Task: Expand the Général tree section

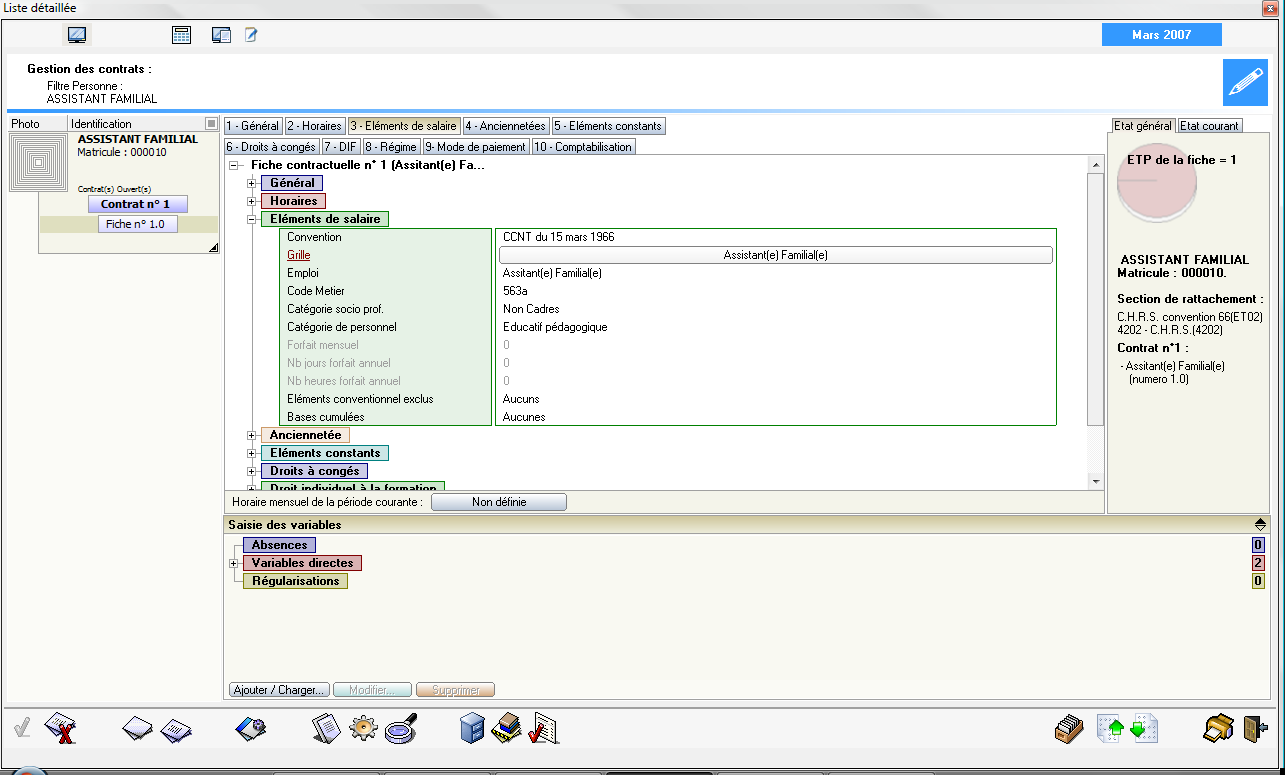Action: [x=252, y=183]
